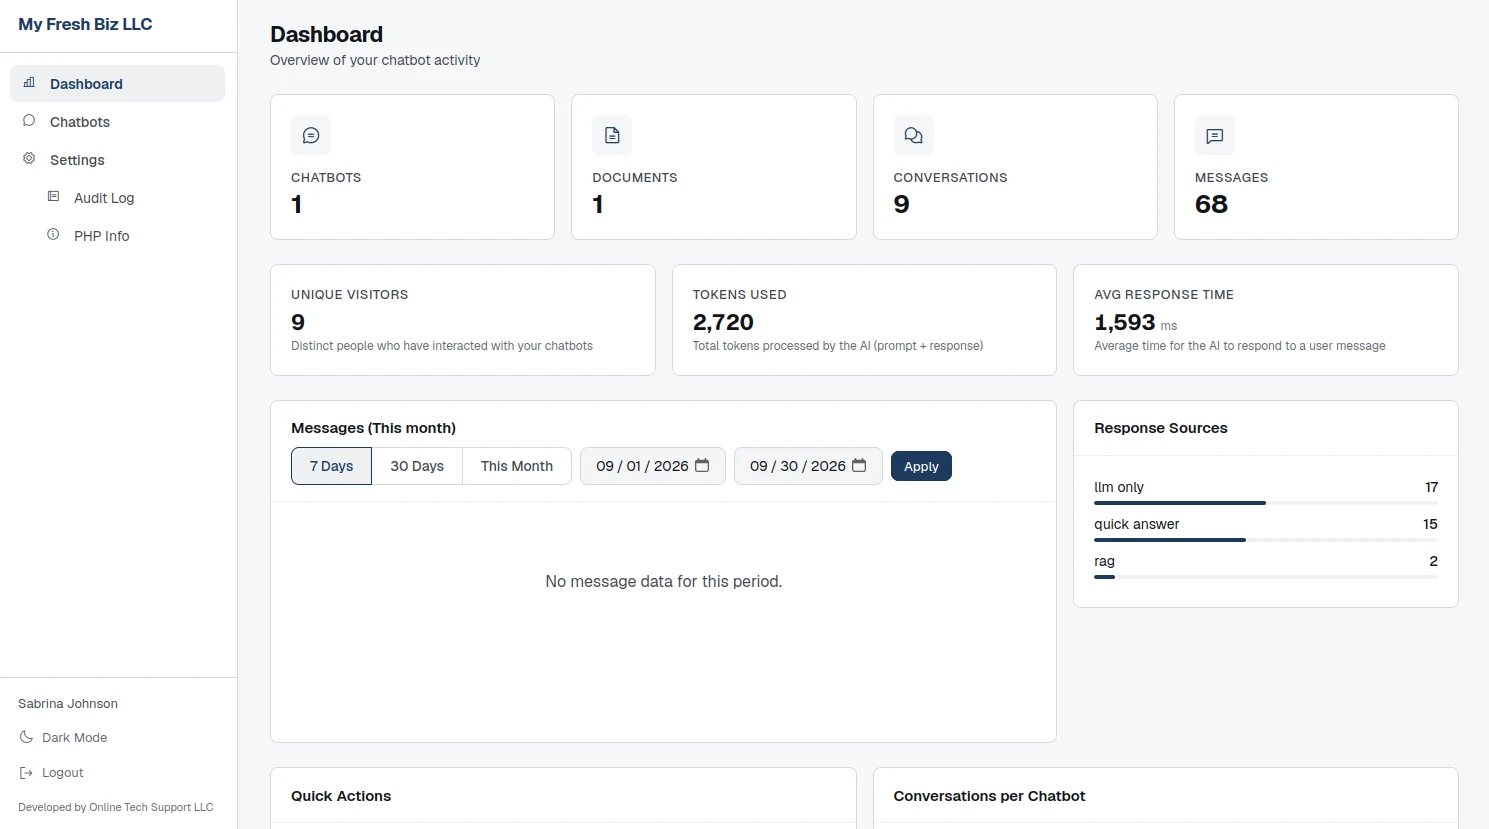
Task: Click the Response Sources heading
Action: (x=1160, y=428)
